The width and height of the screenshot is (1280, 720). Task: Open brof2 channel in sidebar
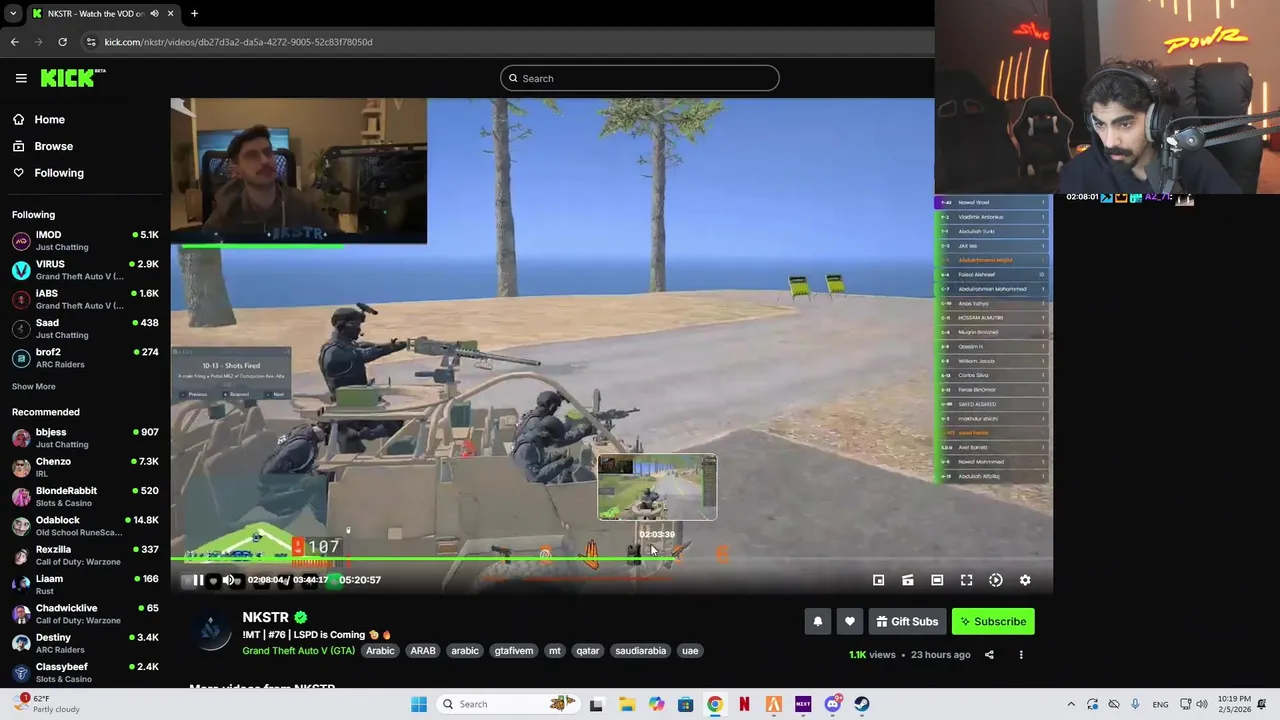click(x=85, y=358)
